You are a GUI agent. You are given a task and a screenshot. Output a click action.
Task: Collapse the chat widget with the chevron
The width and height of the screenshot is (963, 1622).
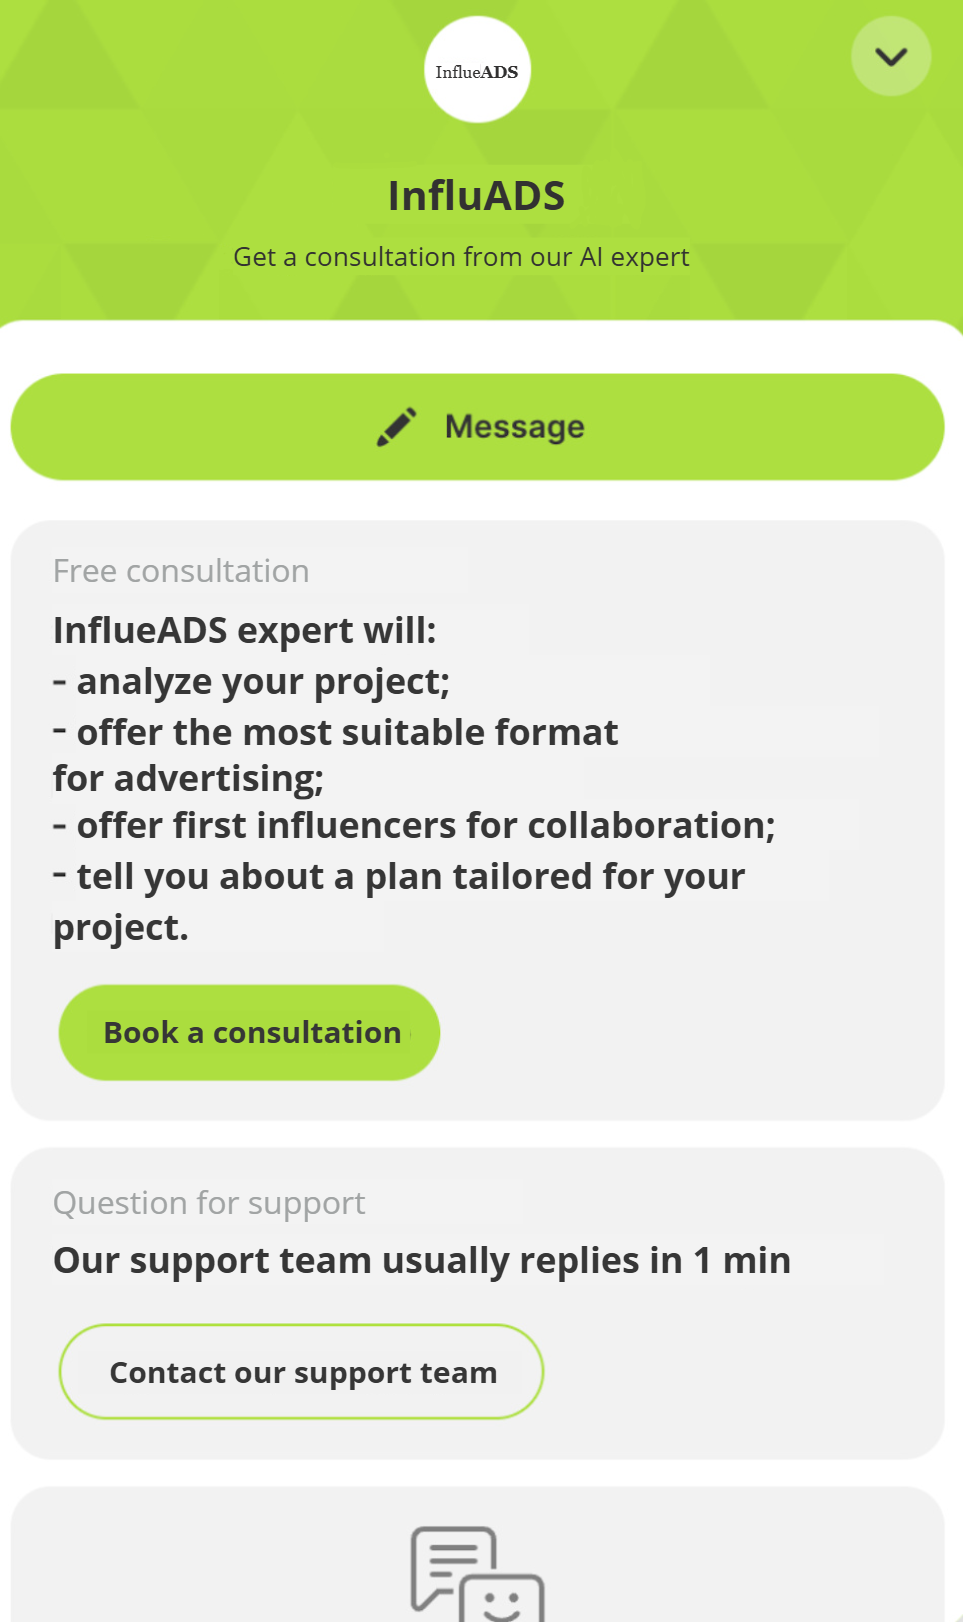(x=891, y=56)
